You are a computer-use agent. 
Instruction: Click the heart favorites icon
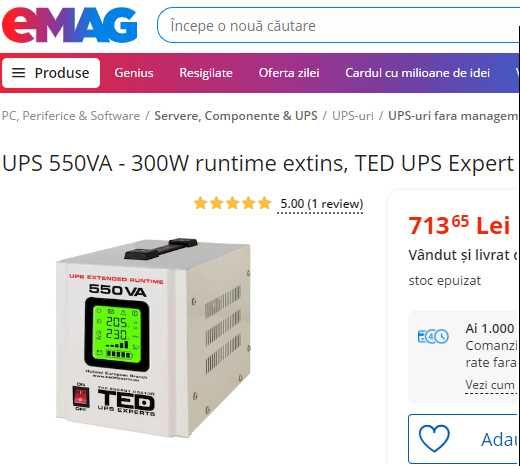(434, 438)
